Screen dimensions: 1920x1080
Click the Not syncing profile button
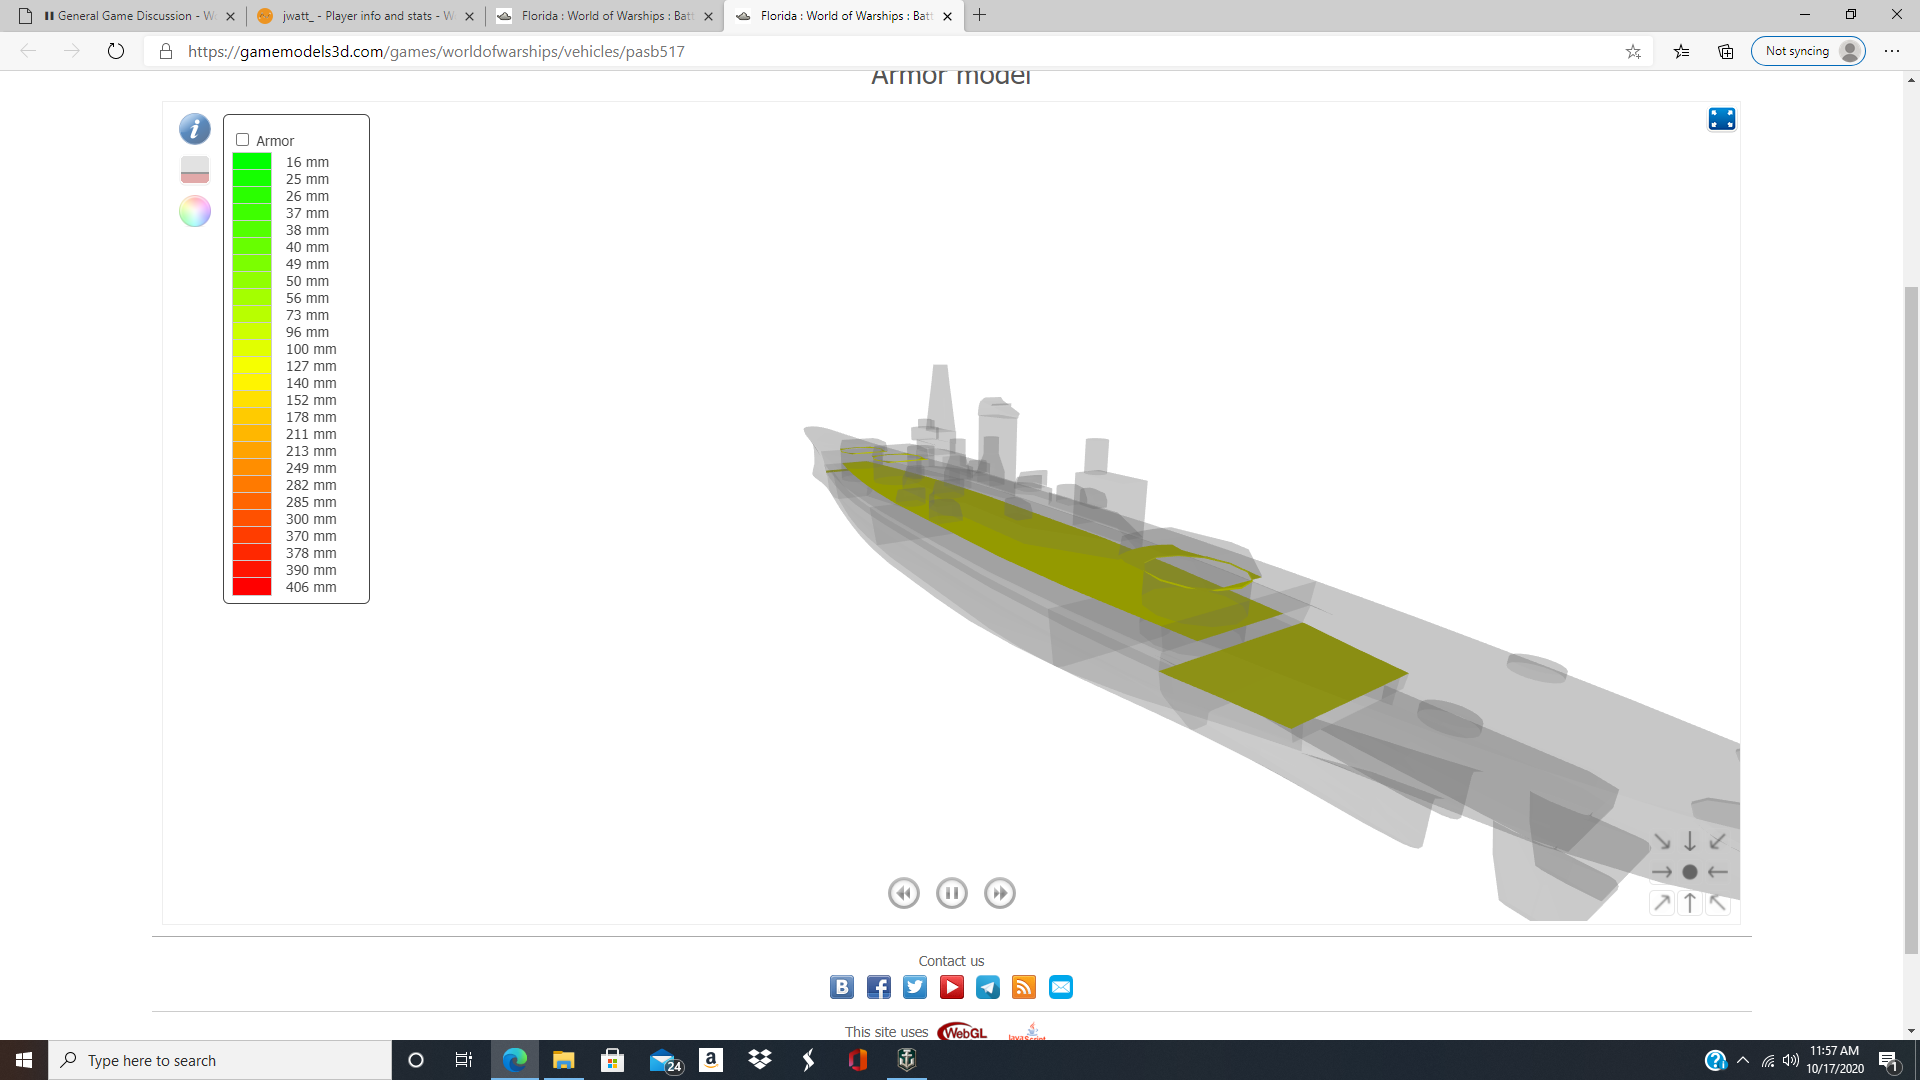[x=1807, y=51]
